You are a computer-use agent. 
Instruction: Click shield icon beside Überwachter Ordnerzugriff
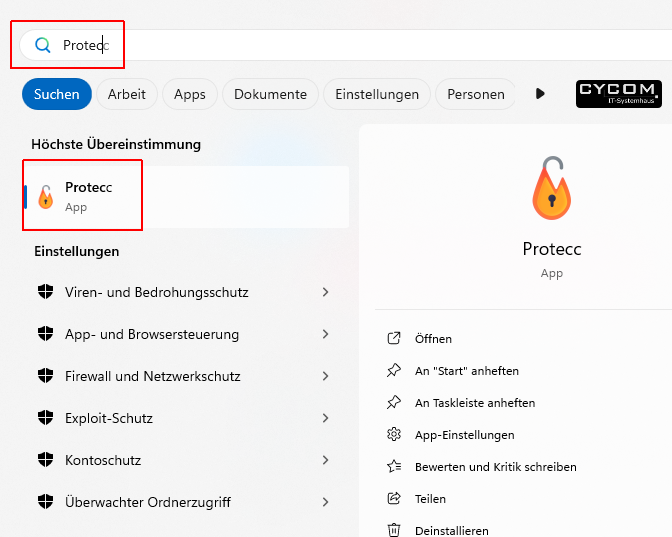click(x=45, y=501)
